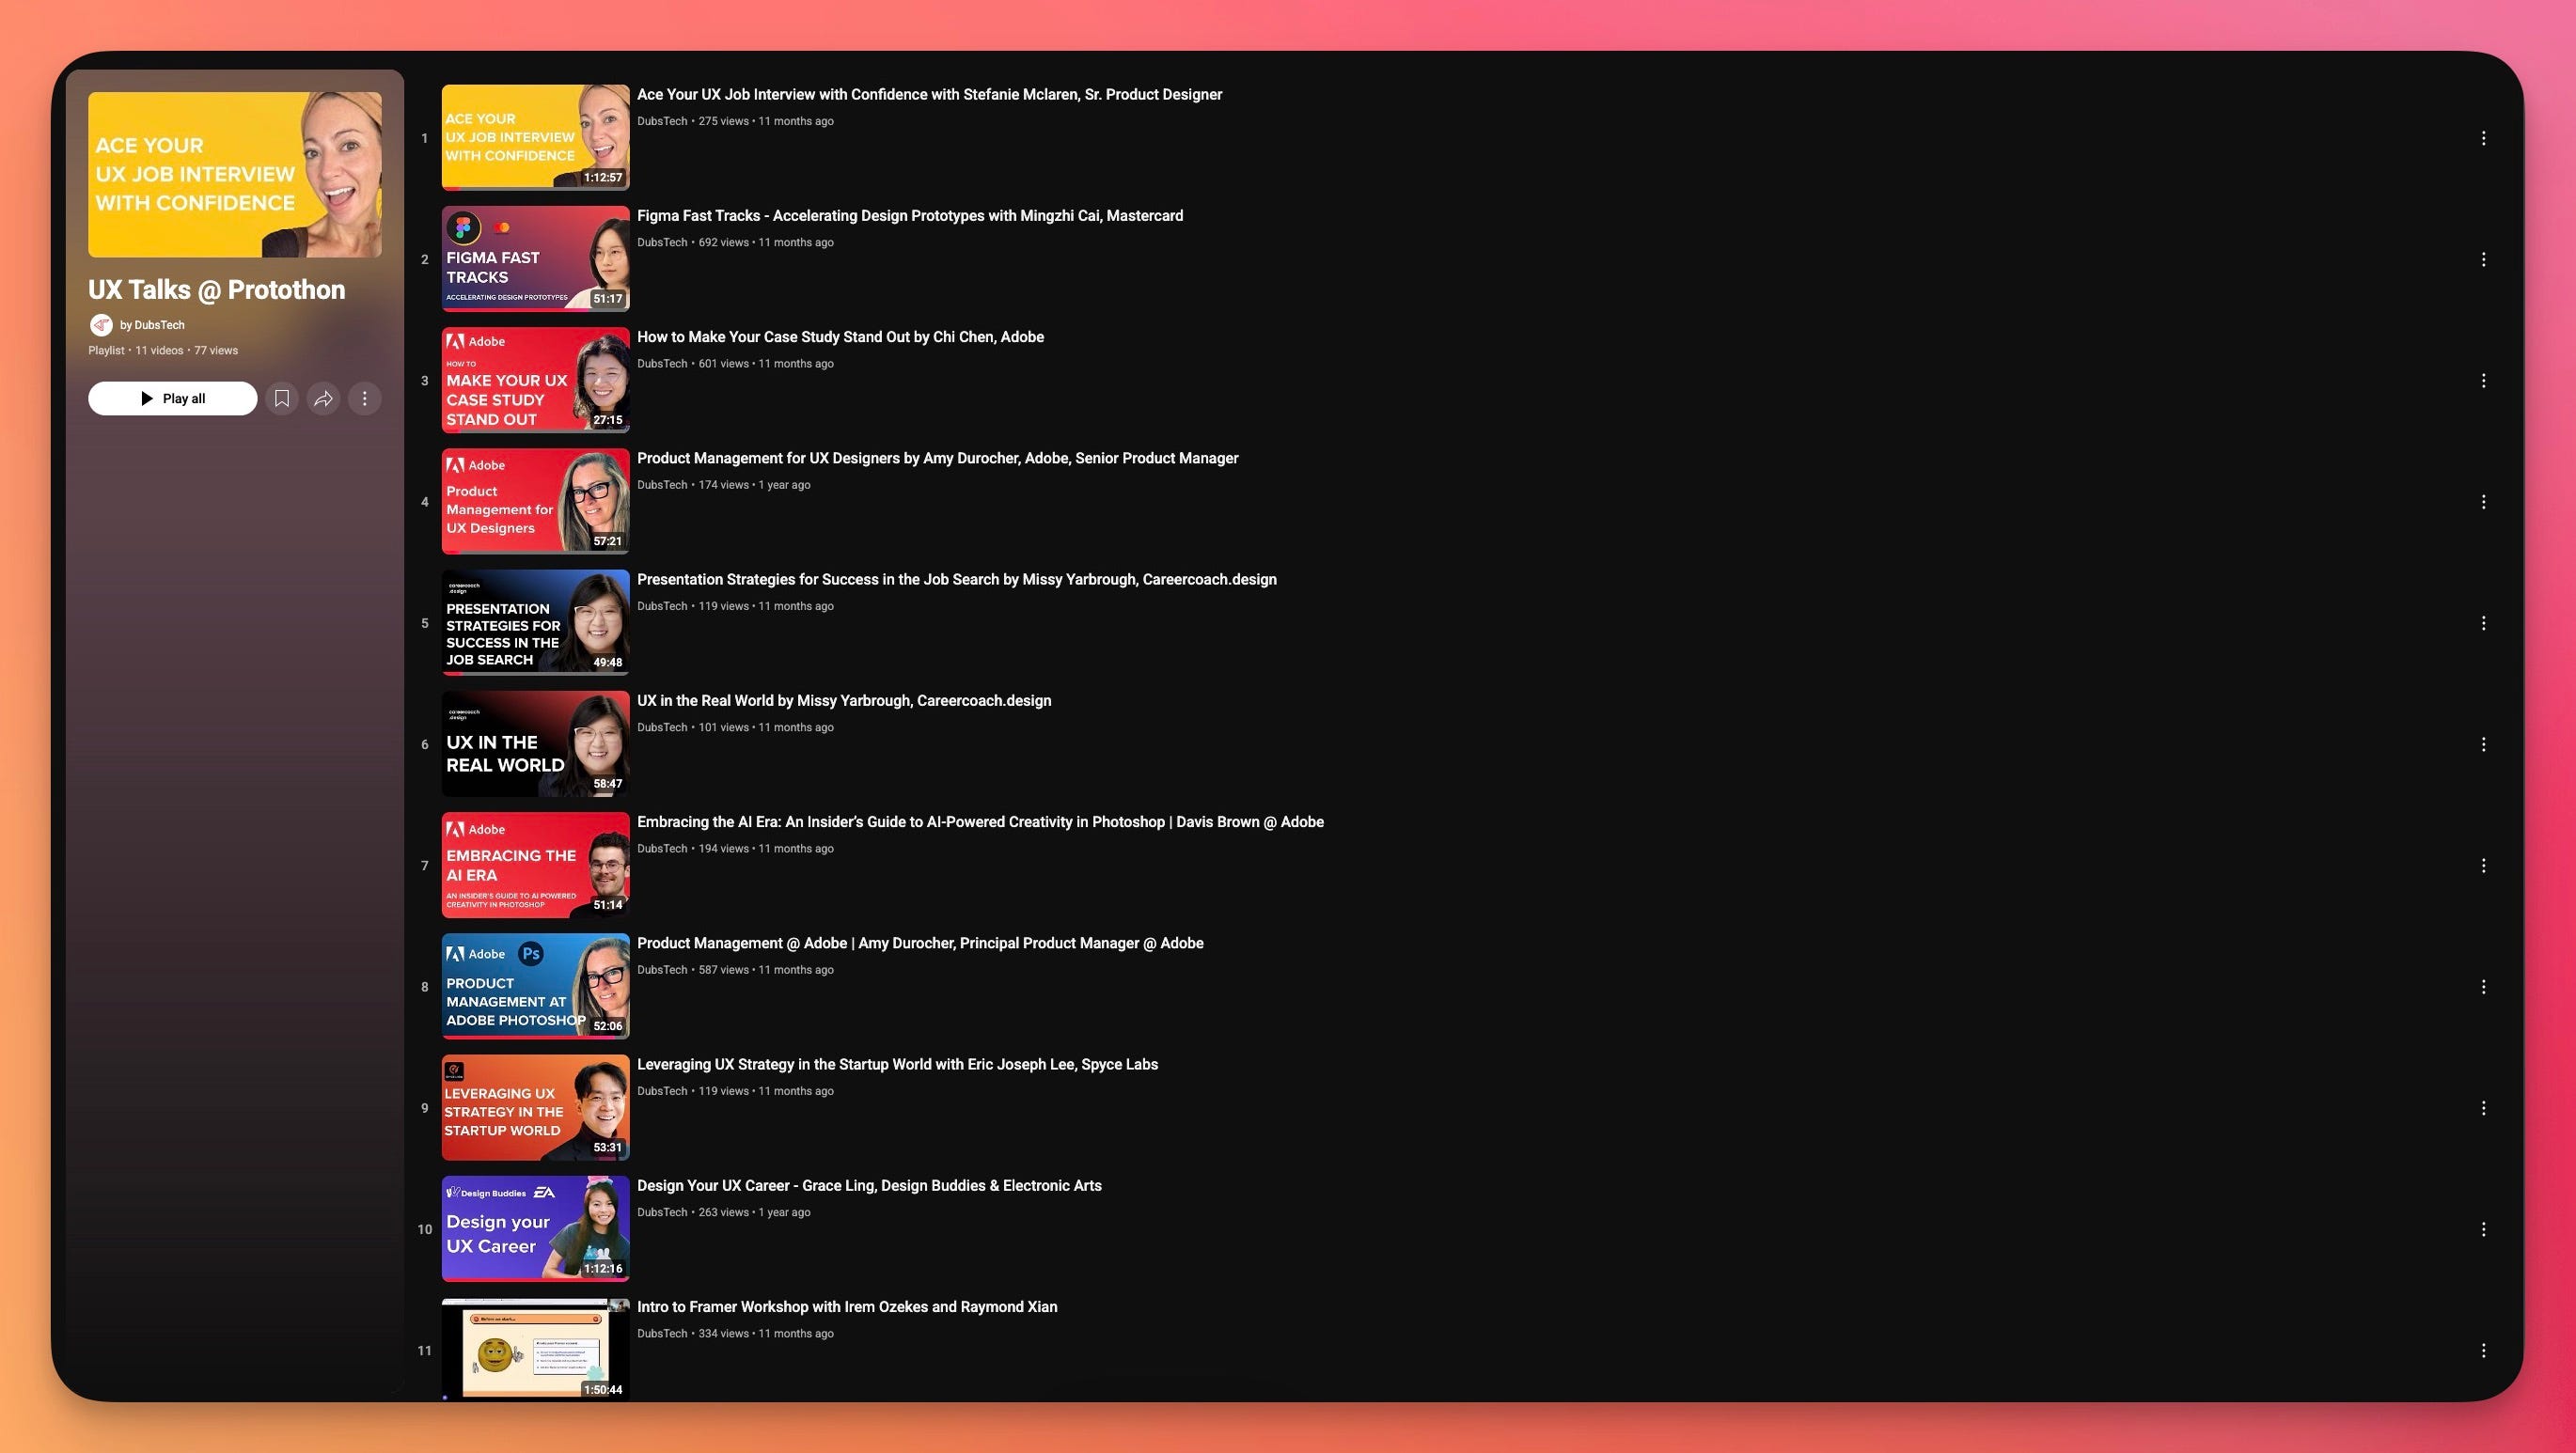The height and width of the screenshot is (1453, 2576).
Task: Click the DubsTech channel avatar icon
Action: [x=101, y=325]
